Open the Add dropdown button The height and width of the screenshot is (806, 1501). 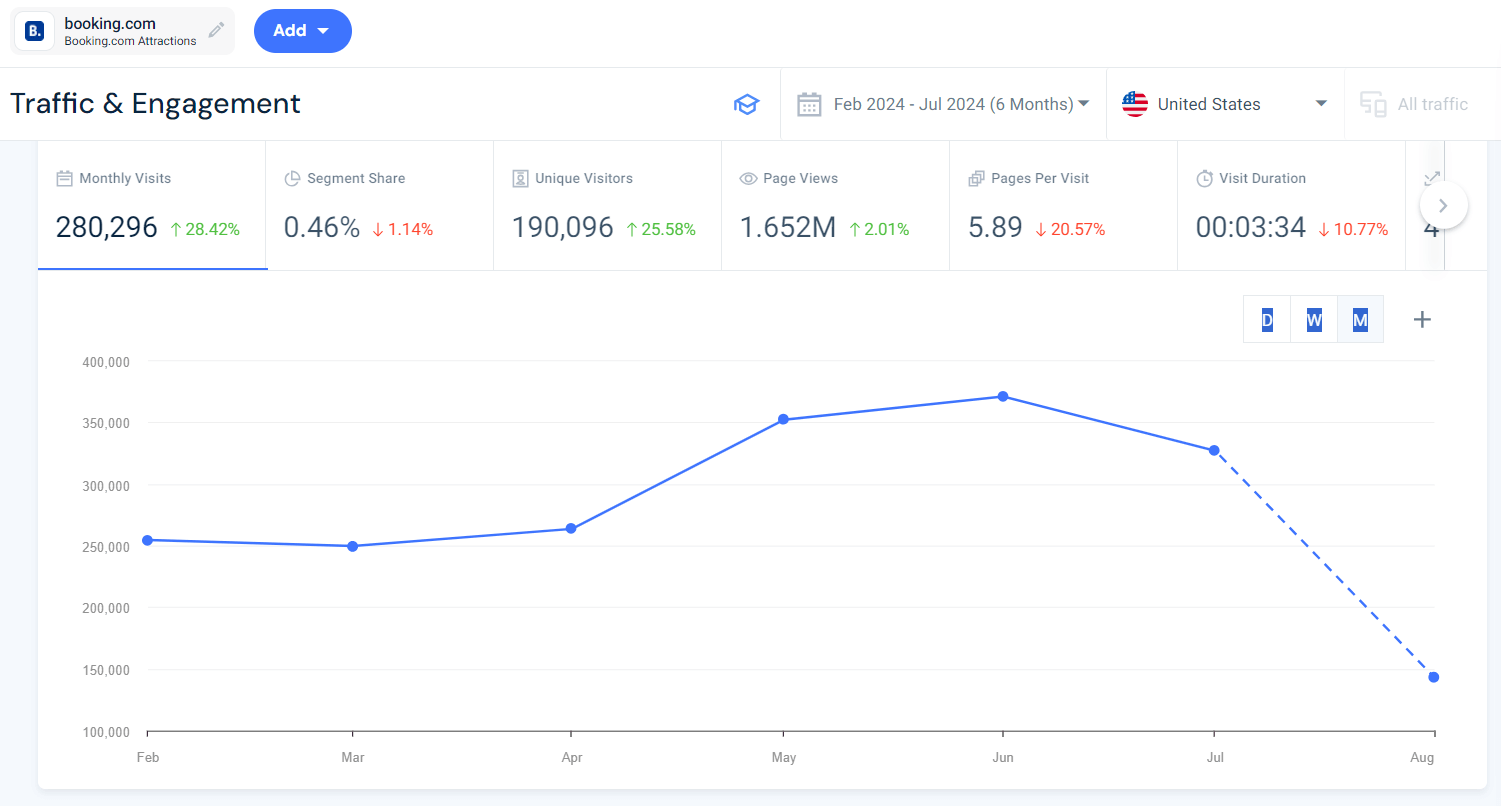302,31
